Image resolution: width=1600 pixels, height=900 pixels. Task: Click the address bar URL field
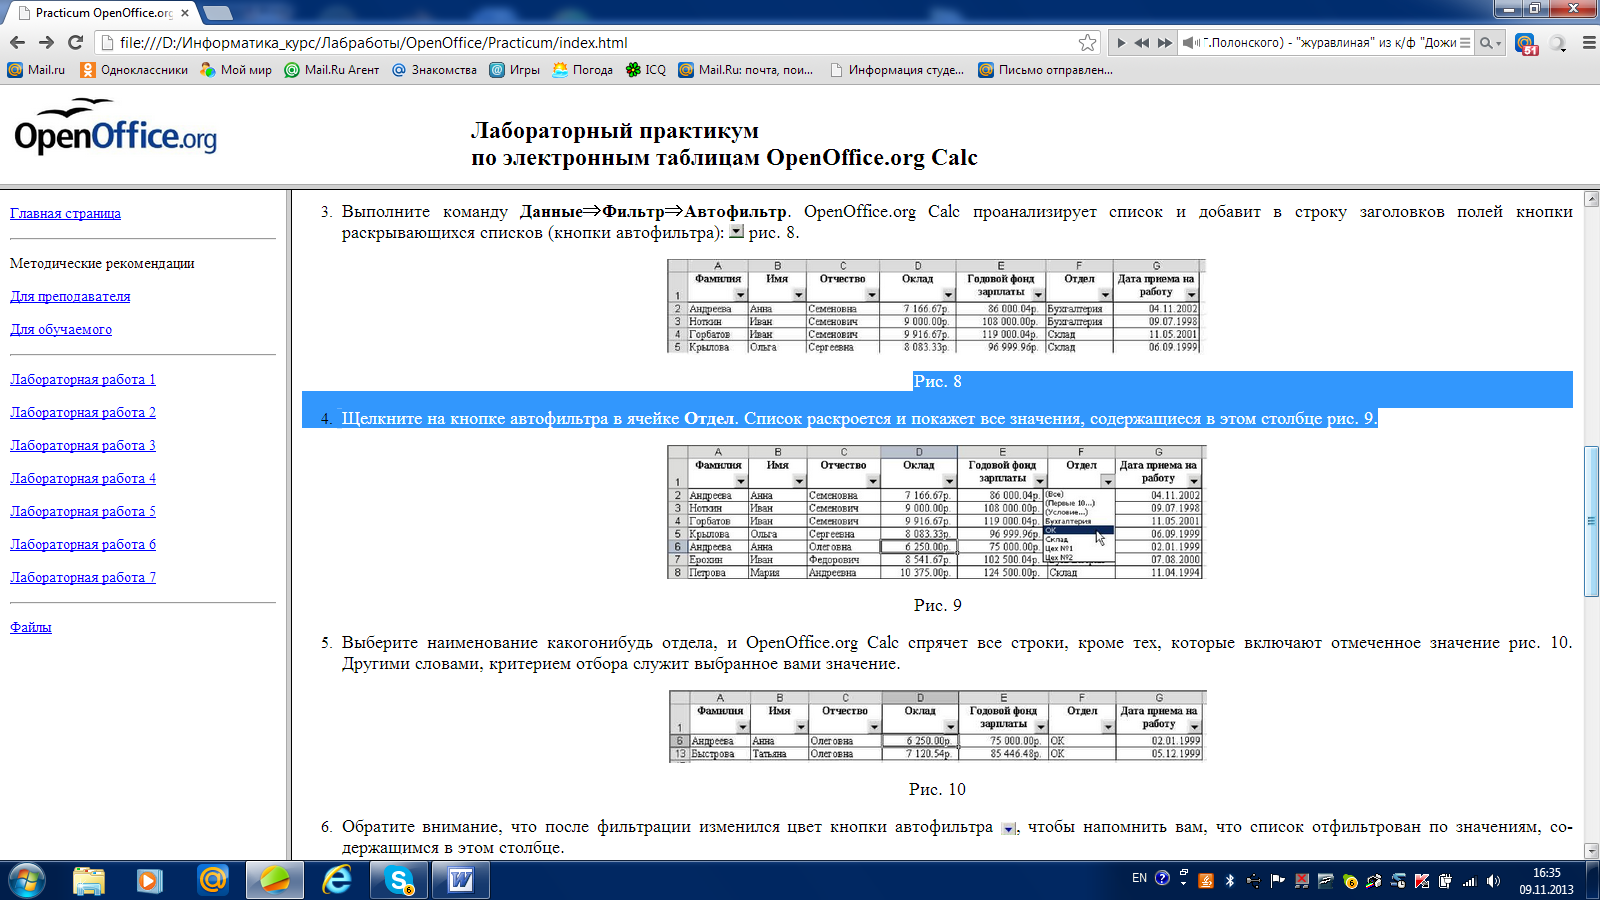(x=595, y=42)
